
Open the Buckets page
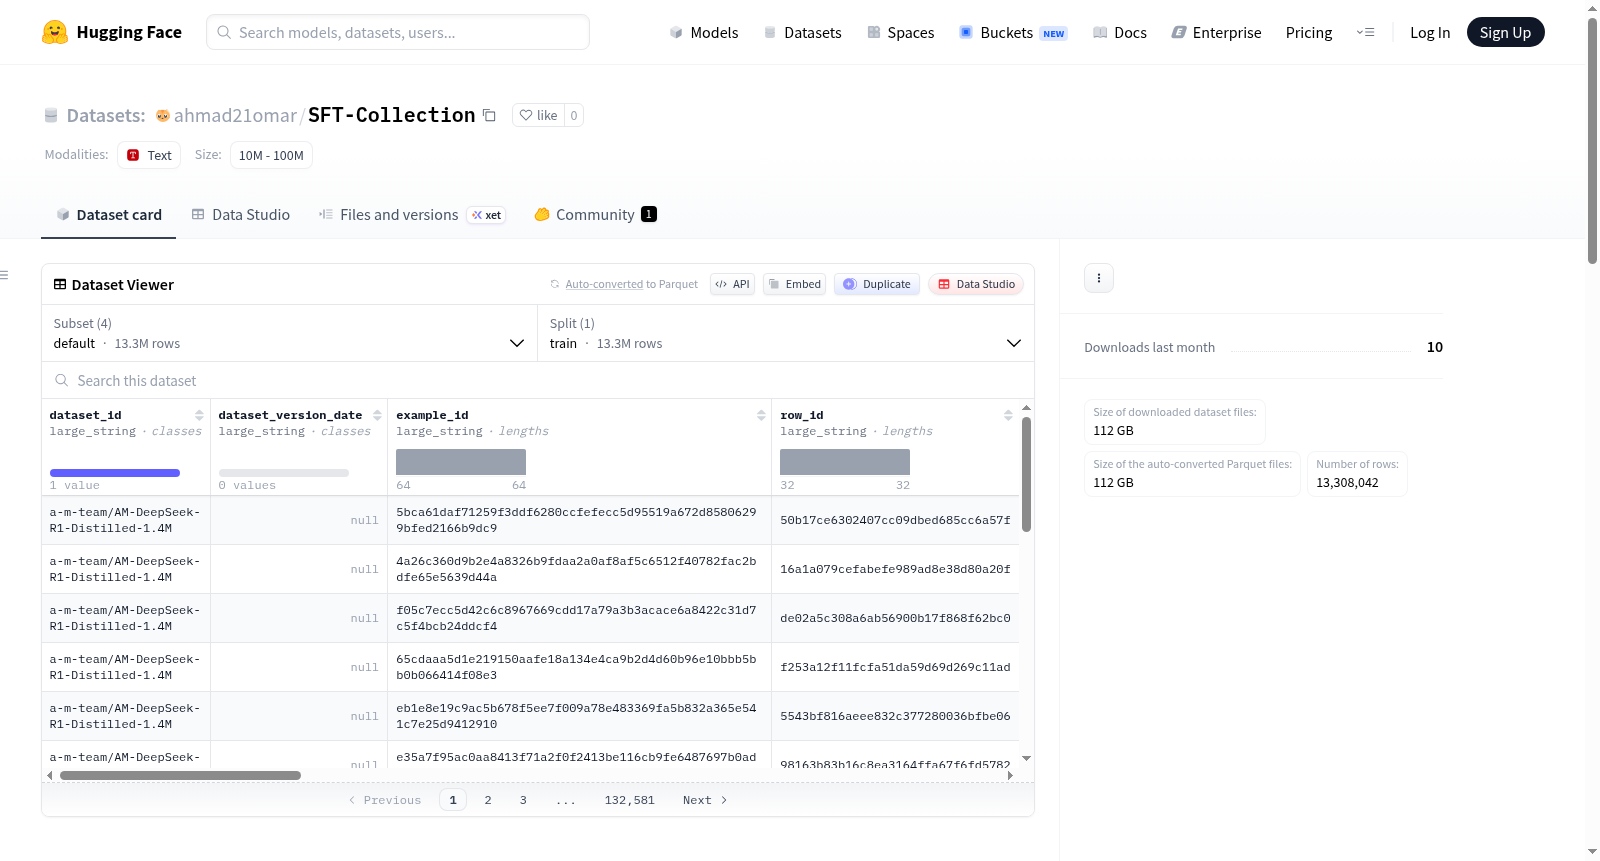pos(1013,32)
